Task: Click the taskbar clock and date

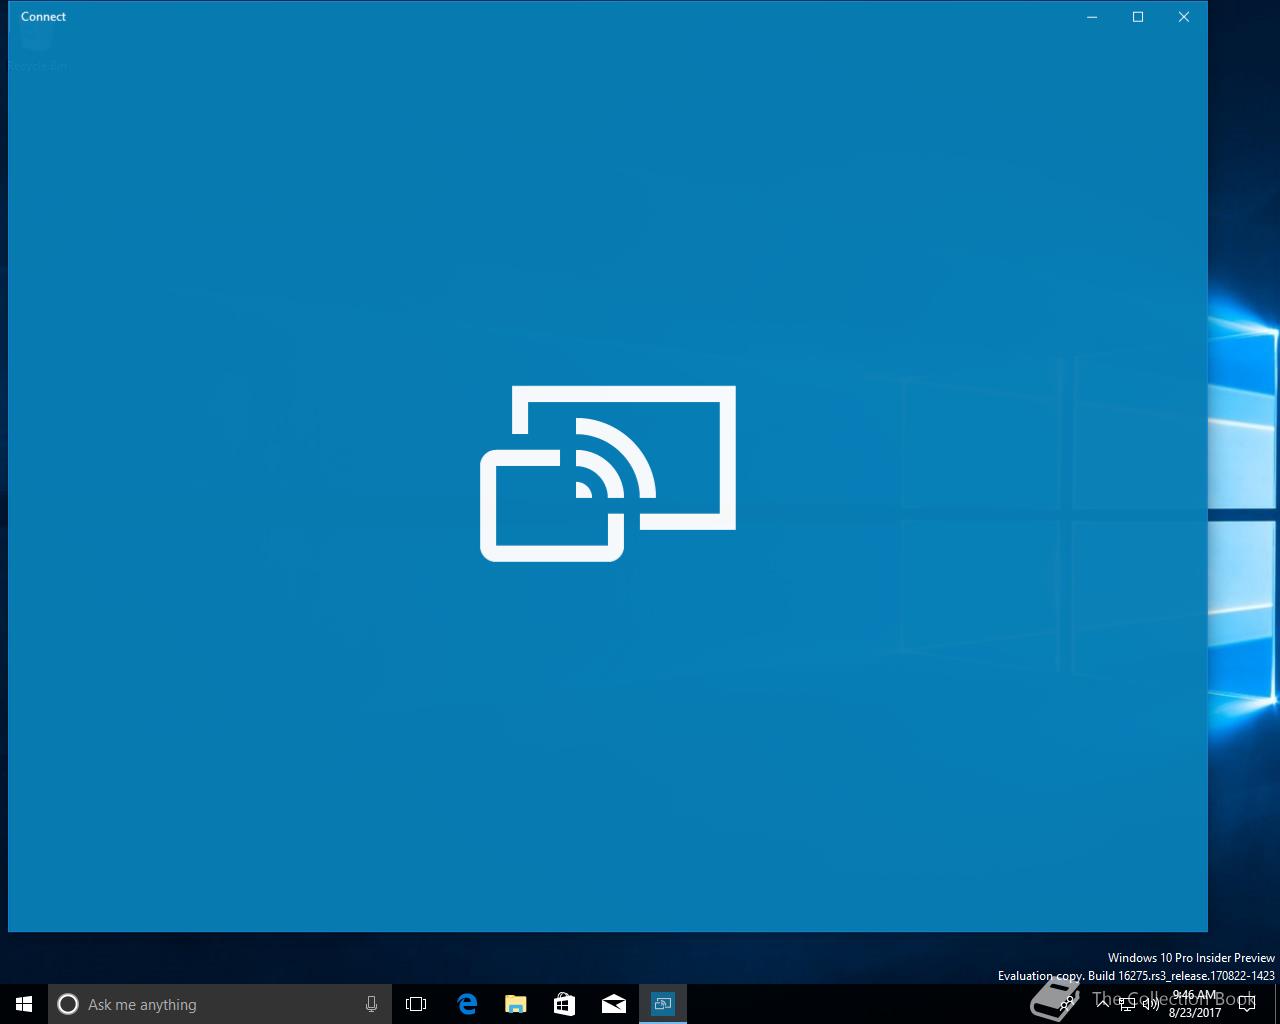Action: [1195, 1004]
